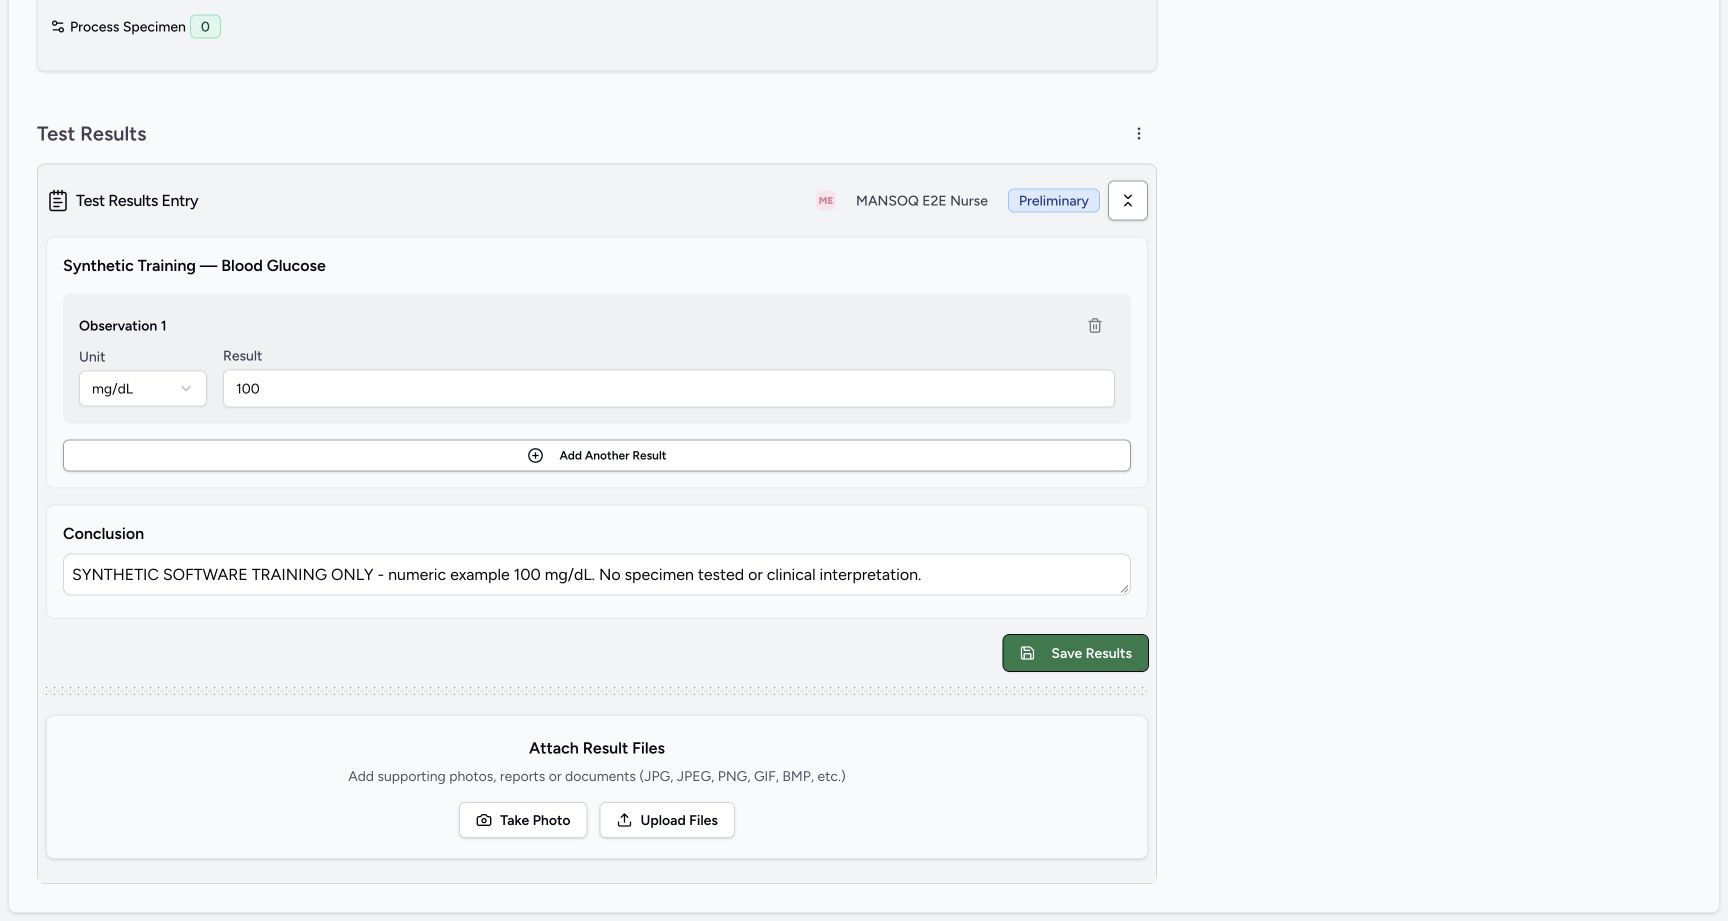Click the Observation 1 label
1728x921 pixels.
click(123, 326)
